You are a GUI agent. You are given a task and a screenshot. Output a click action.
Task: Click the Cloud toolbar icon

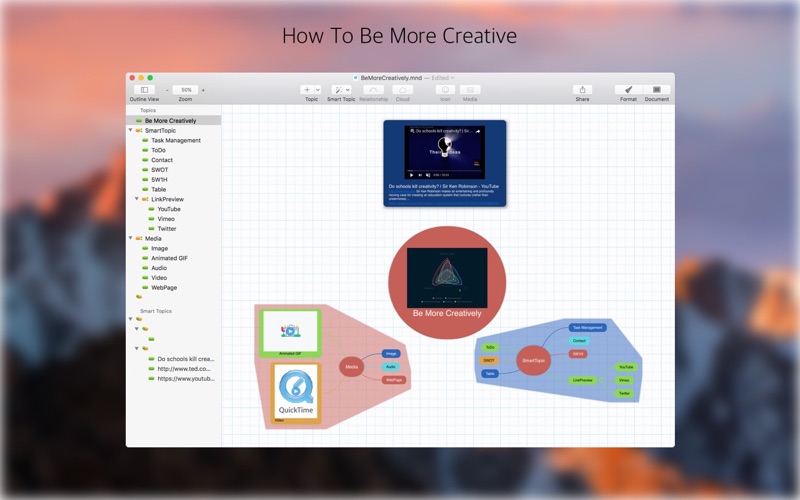click(x=403, y=90)
